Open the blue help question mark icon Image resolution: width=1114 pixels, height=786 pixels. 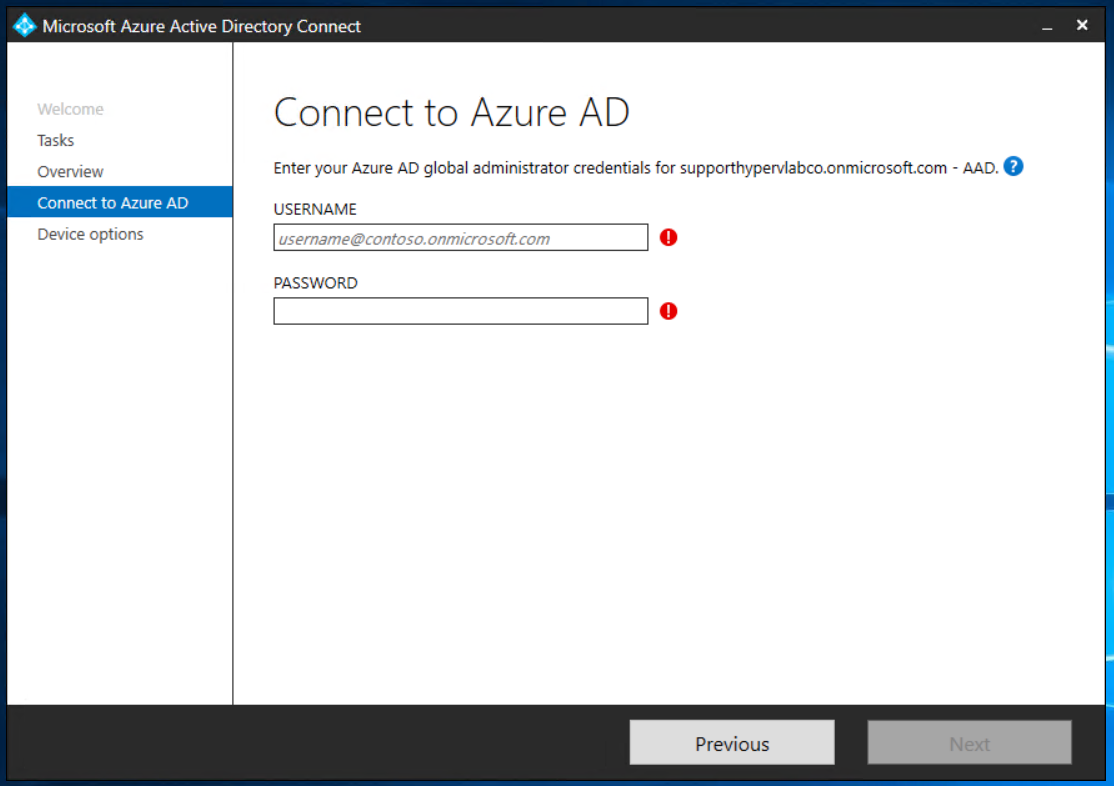(x=1013, y=166)
